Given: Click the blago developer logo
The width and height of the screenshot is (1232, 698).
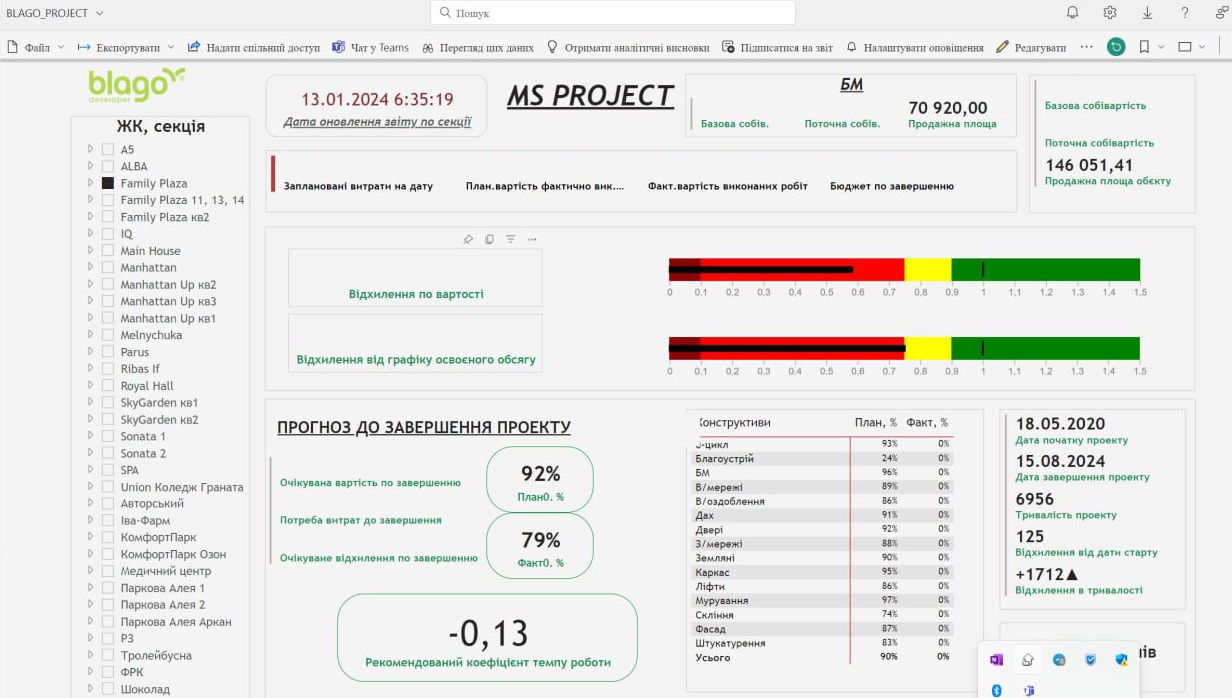Looking at the screenshot, I should click(x=137, y=86).
